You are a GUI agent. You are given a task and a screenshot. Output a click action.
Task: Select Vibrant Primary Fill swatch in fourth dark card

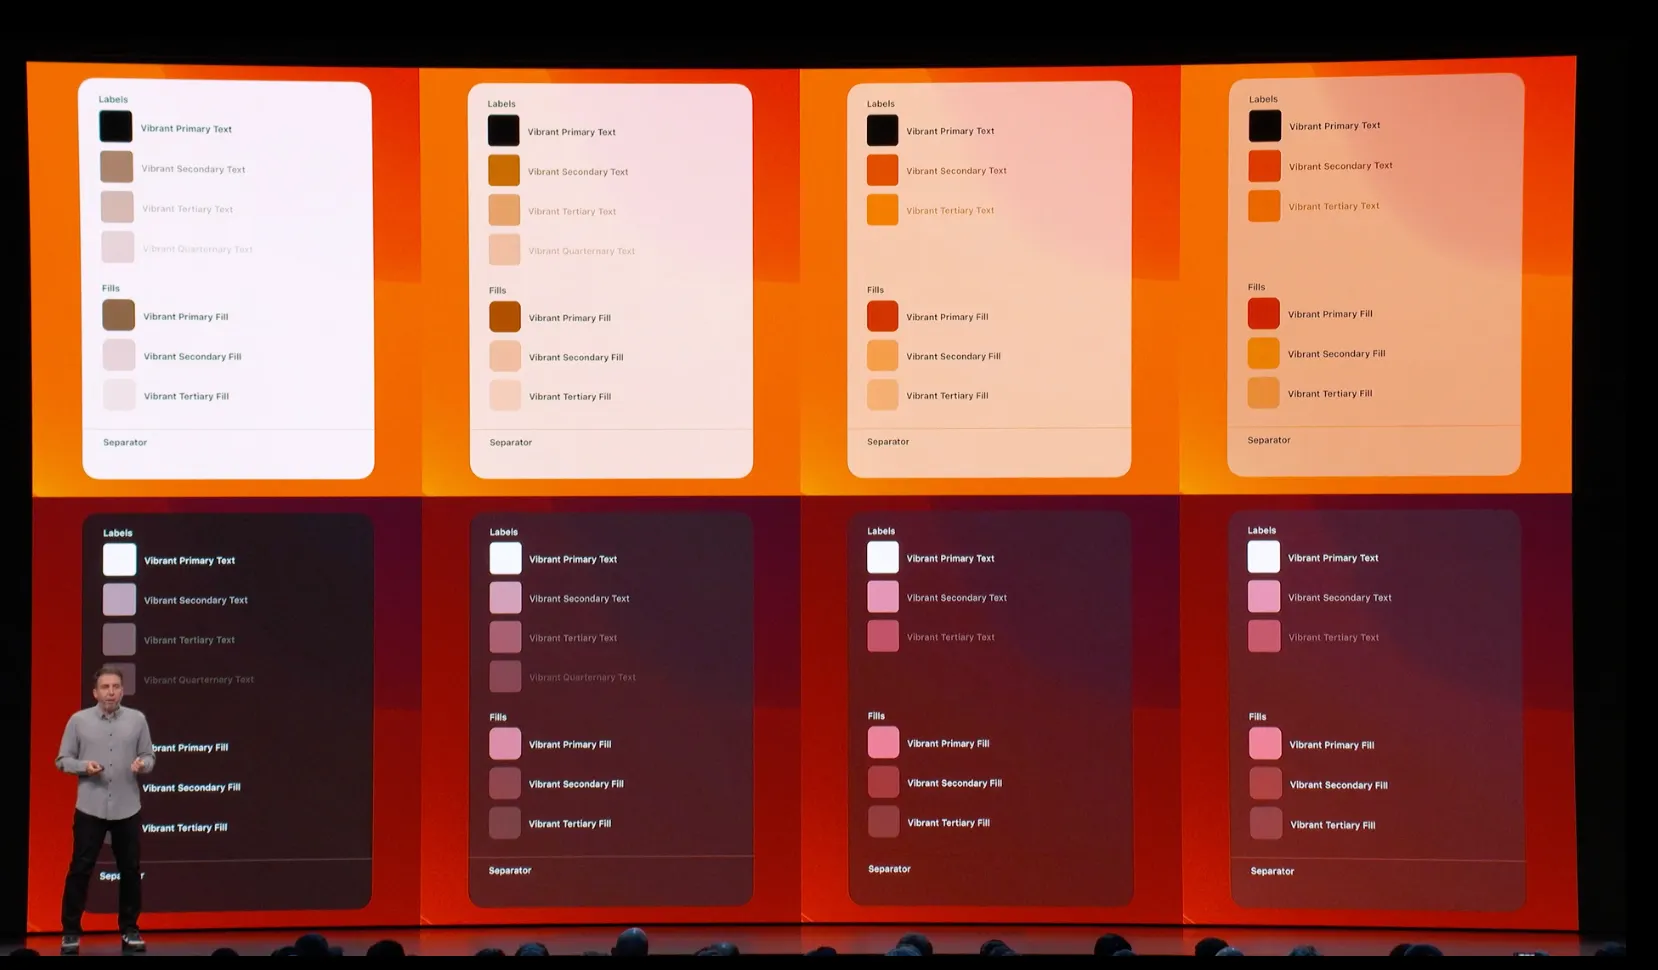(1265, 744)
